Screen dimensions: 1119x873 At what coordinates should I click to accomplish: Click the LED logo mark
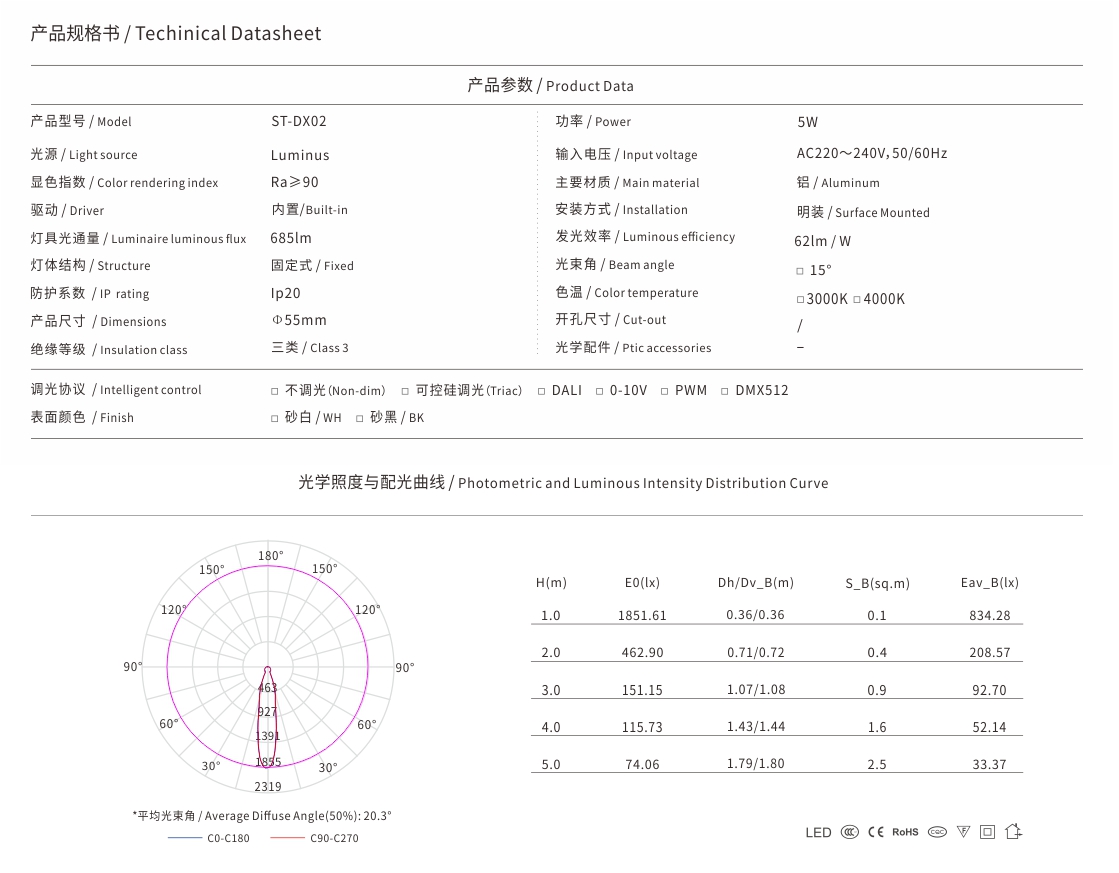click(818, 832)
